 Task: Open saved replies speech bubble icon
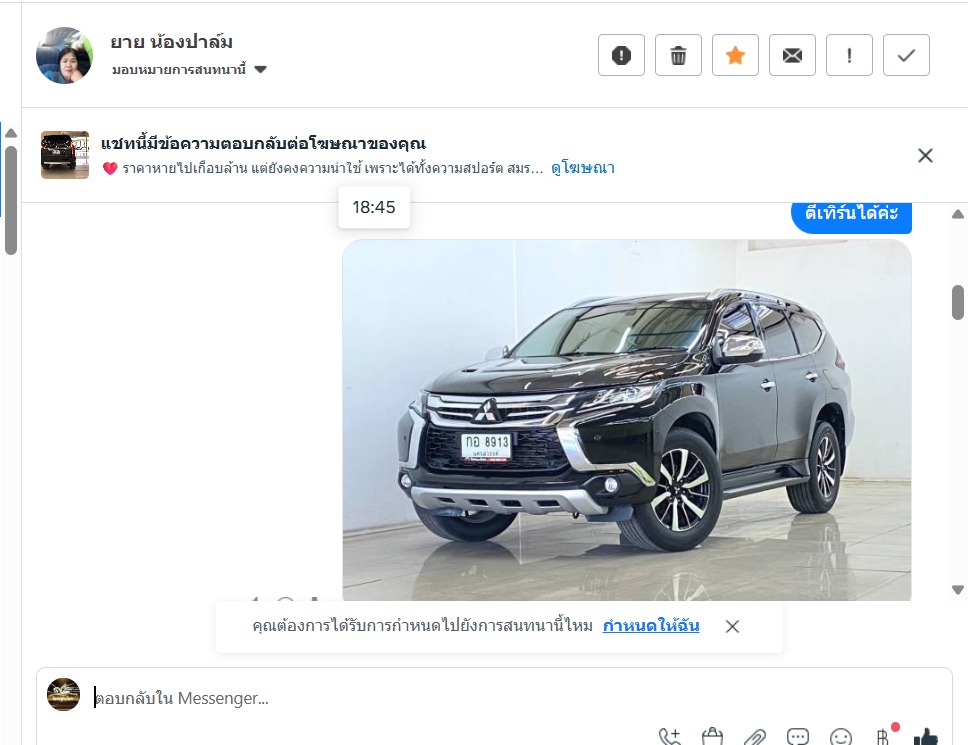[798, 736]
